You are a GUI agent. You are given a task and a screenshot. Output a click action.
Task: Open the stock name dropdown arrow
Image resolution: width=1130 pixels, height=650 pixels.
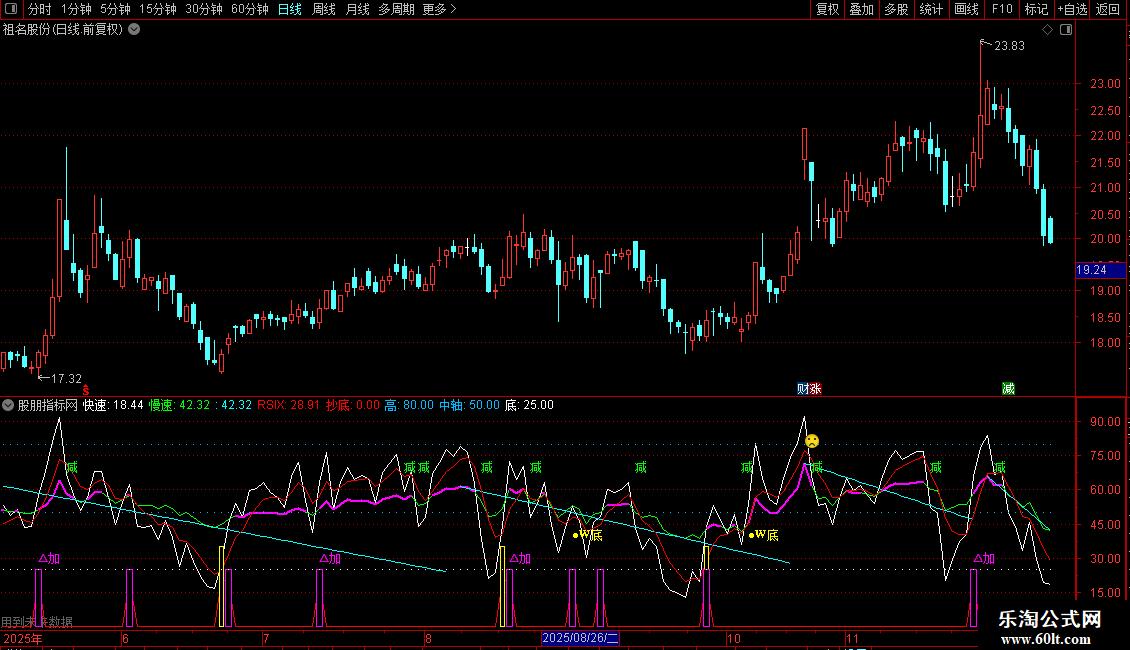(x=134, y=29)
